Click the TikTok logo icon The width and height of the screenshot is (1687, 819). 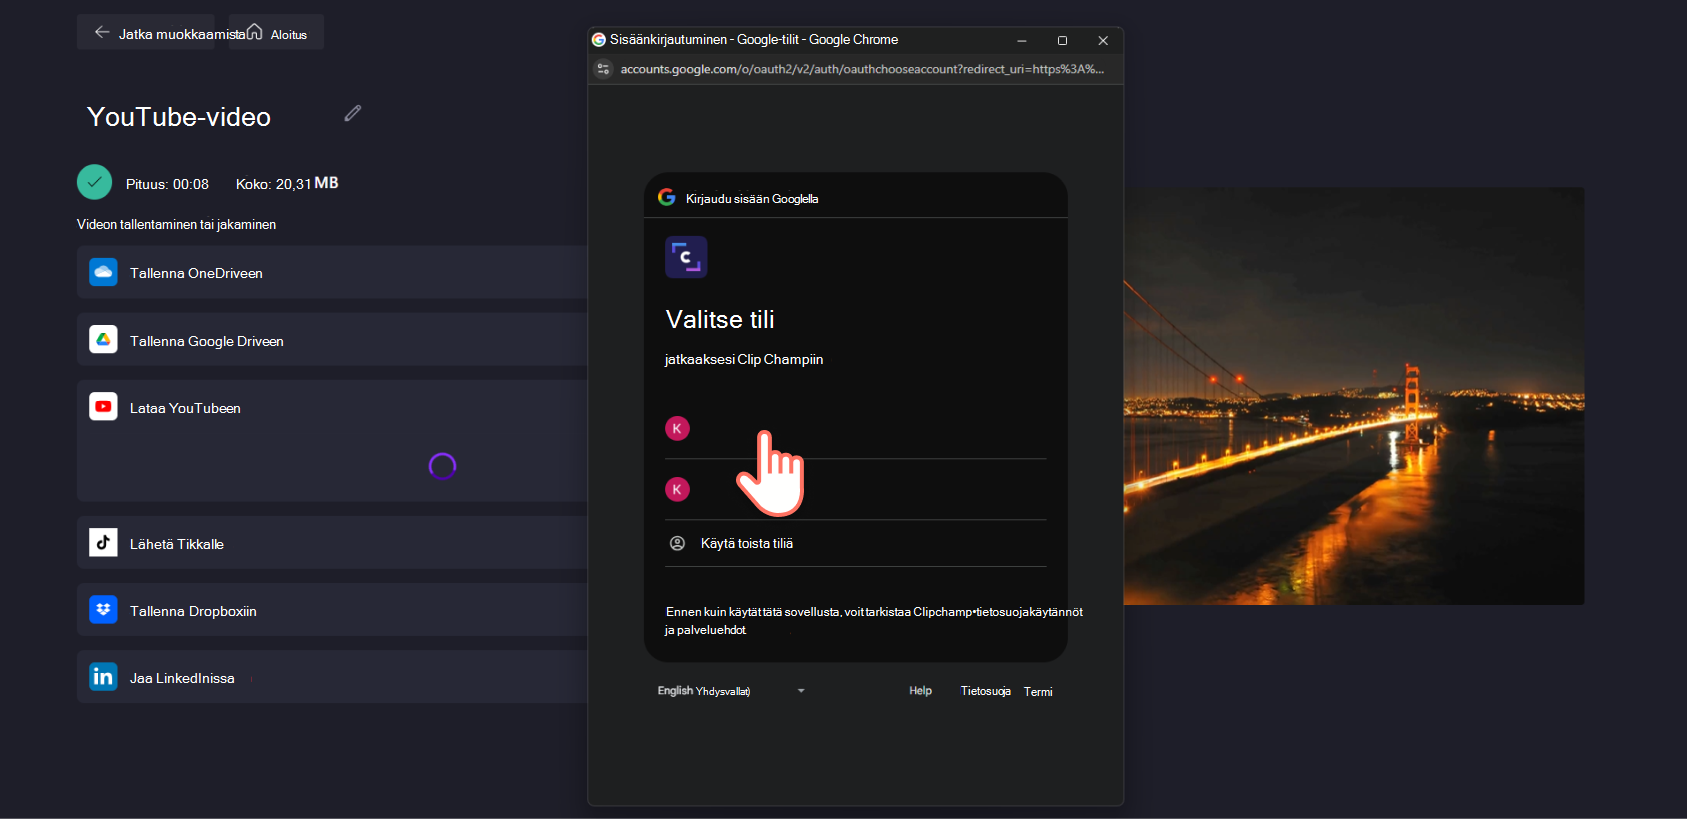click(103, 543)
